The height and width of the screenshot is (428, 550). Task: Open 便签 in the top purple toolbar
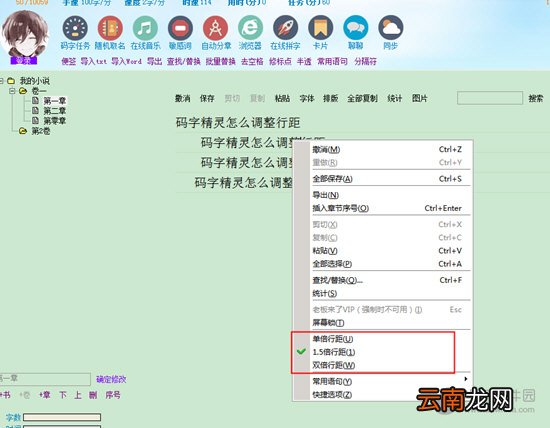pyautogui.click(x=68, y=61)
